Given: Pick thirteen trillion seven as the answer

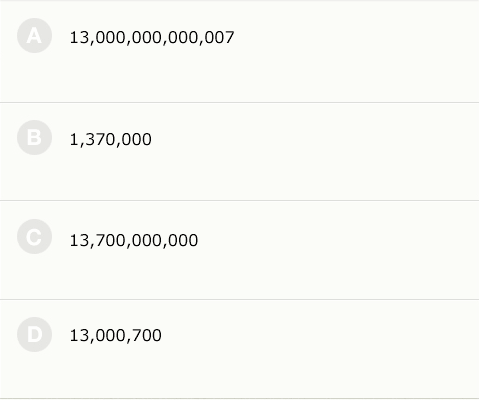Looking at the screenshot, I should pyautogui.click(x=239, y=51).
